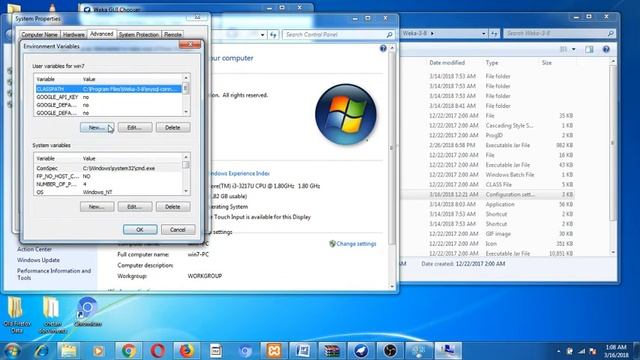Viewport: 640px width, 360px height.
Task: Select the Old Firefox Data desktop folder
Action: [16, 315]
